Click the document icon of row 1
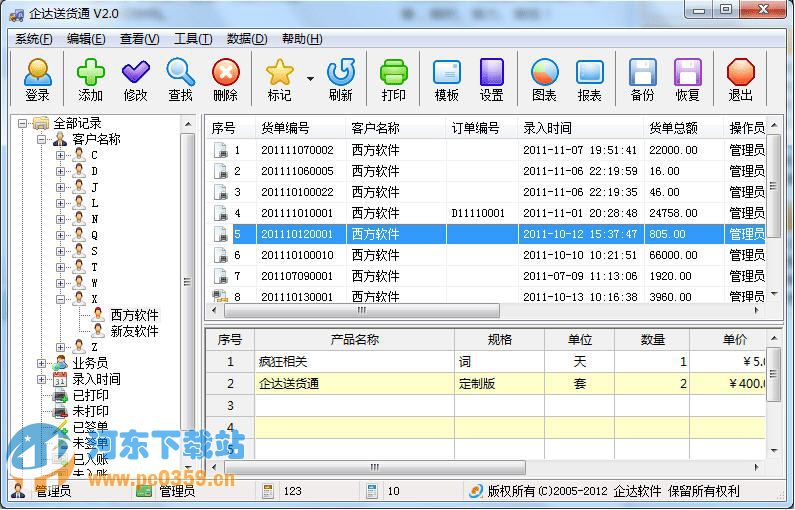Screen dimensions: 795x510 (221, 151)
